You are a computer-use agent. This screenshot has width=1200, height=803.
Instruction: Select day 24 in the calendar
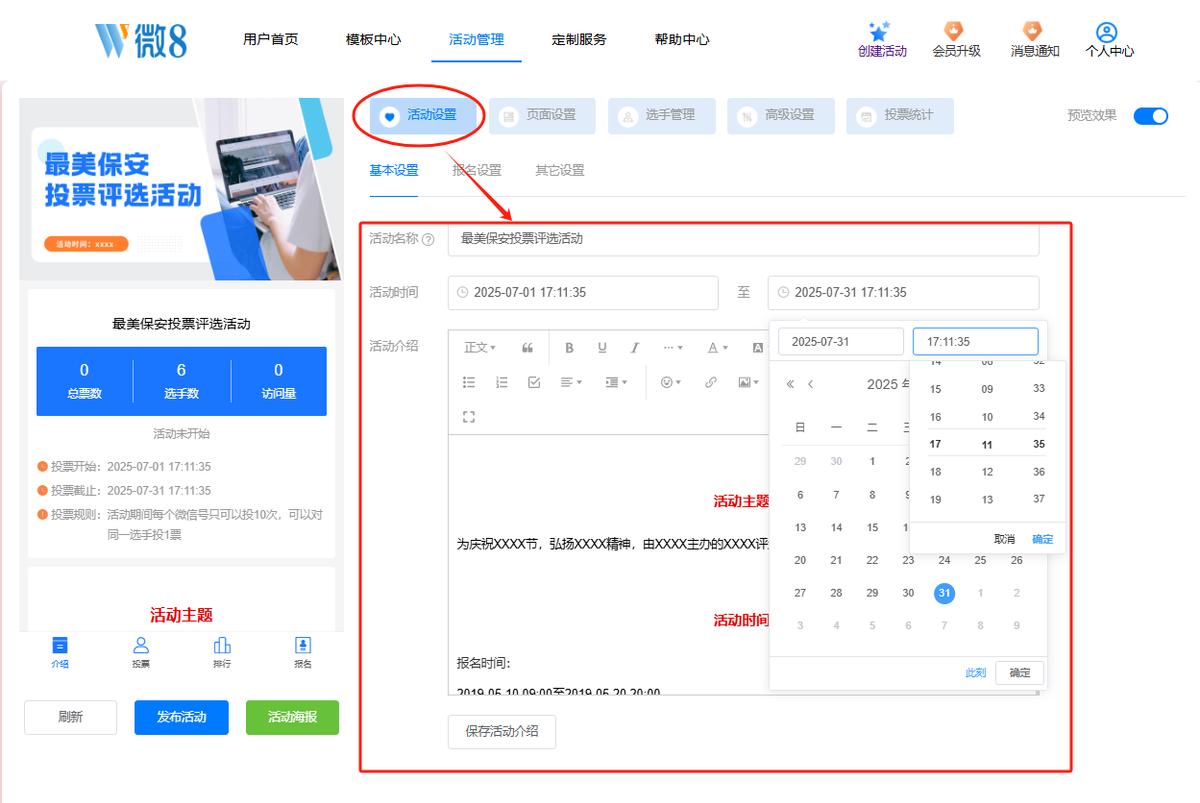pyautogui.click(x=944, y=561)
